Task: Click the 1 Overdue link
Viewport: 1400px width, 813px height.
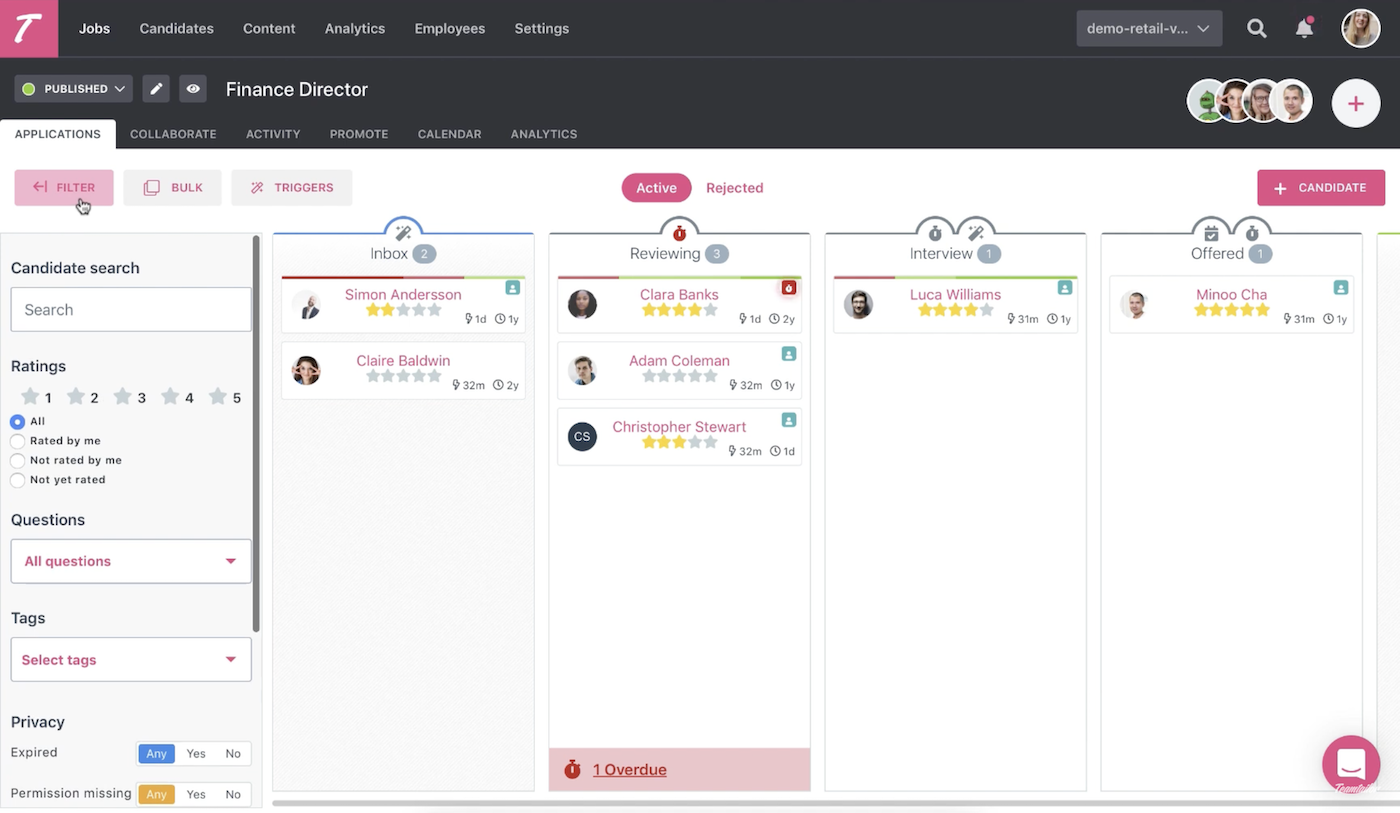Action: click(629, 770)
